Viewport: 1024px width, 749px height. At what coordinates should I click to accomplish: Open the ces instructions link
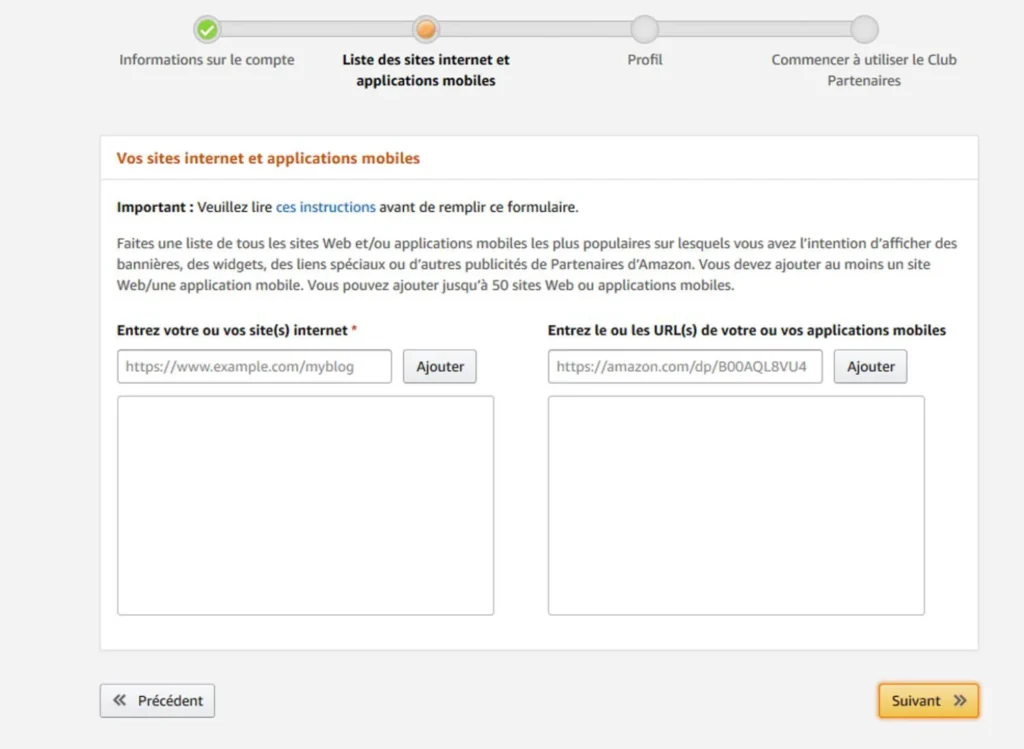tap(325, 207)
